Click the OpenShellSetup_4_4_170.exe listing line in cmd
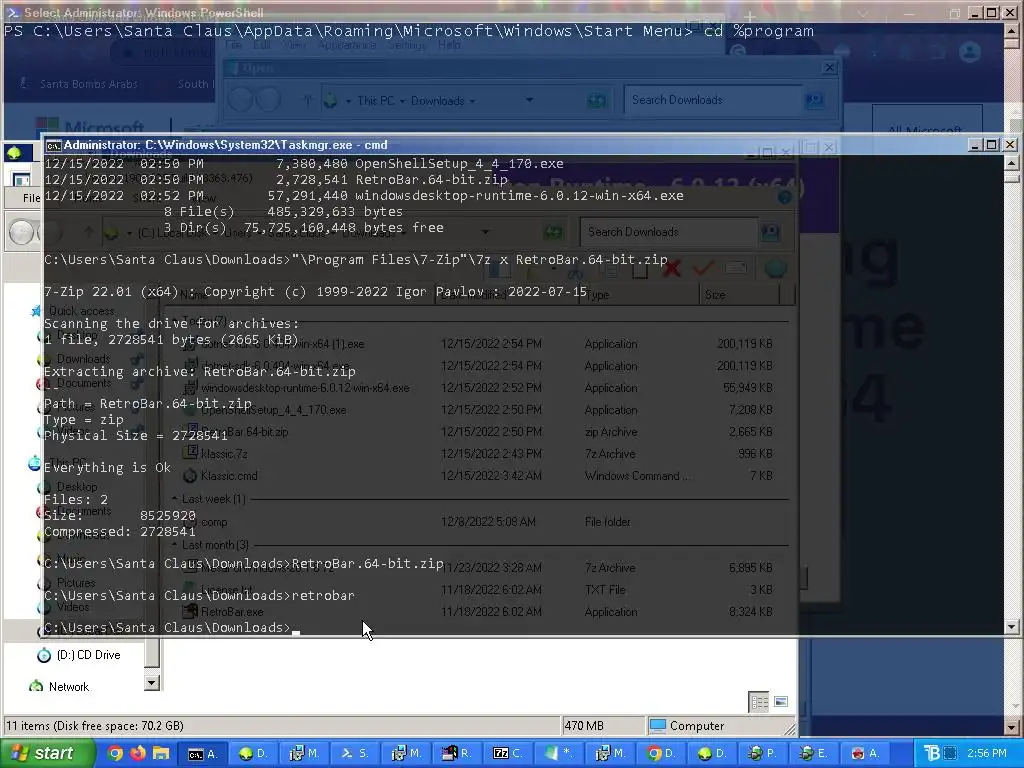Viewport: 1024px width, 768px height. [x=304, y=163]
